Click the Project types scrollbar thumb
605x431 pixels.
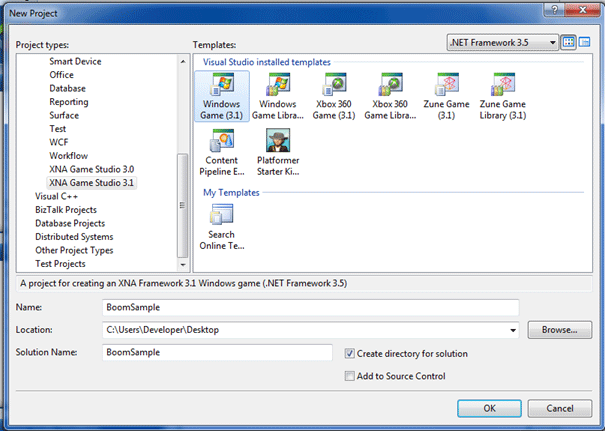pyautogui.click(x=183, y=205)
